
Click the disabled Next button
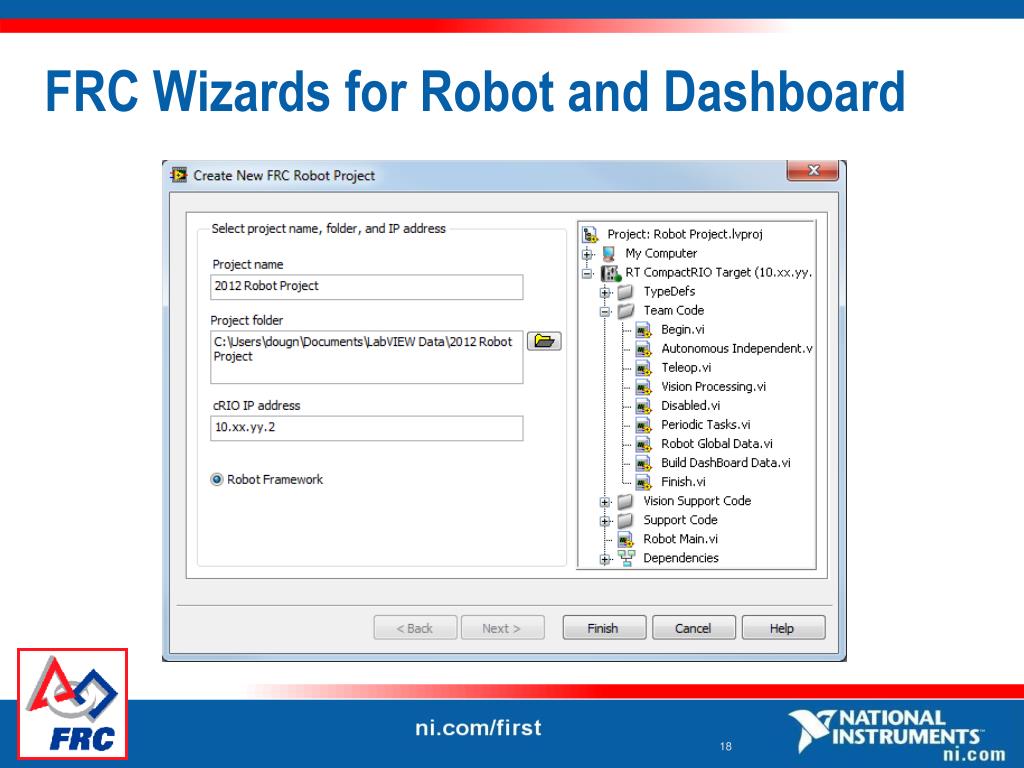[502, 628]
